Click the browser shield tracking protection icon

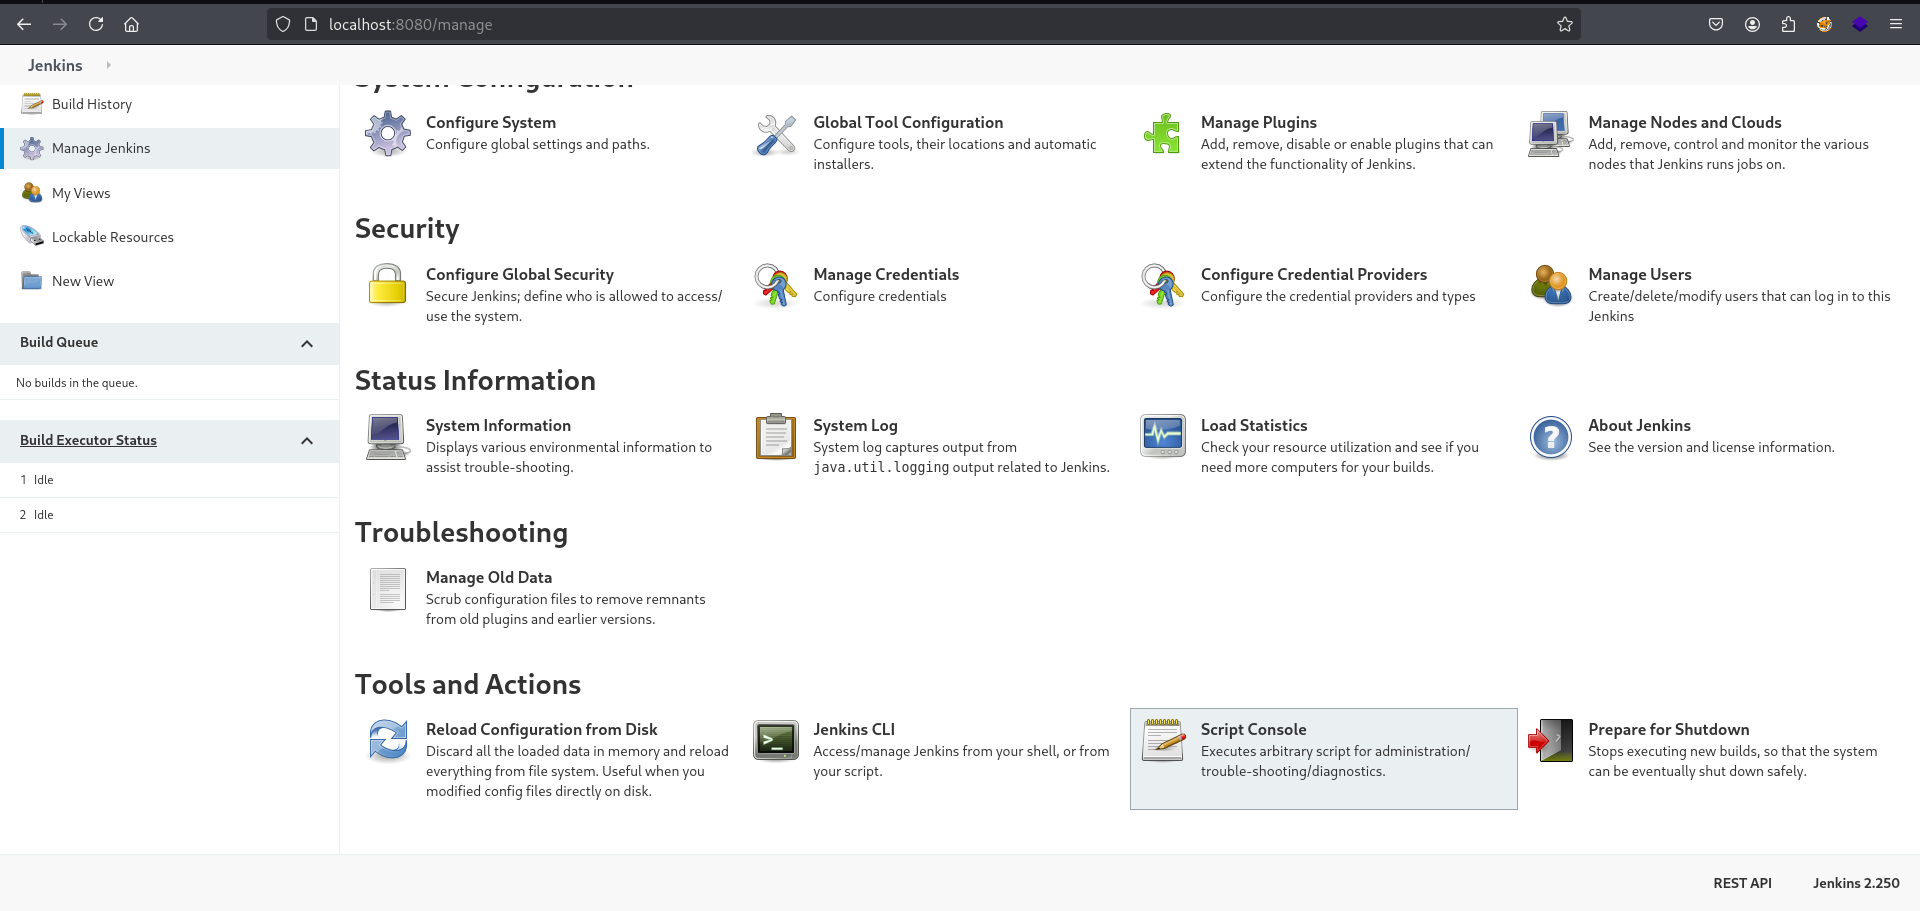(x=283, y=24)
